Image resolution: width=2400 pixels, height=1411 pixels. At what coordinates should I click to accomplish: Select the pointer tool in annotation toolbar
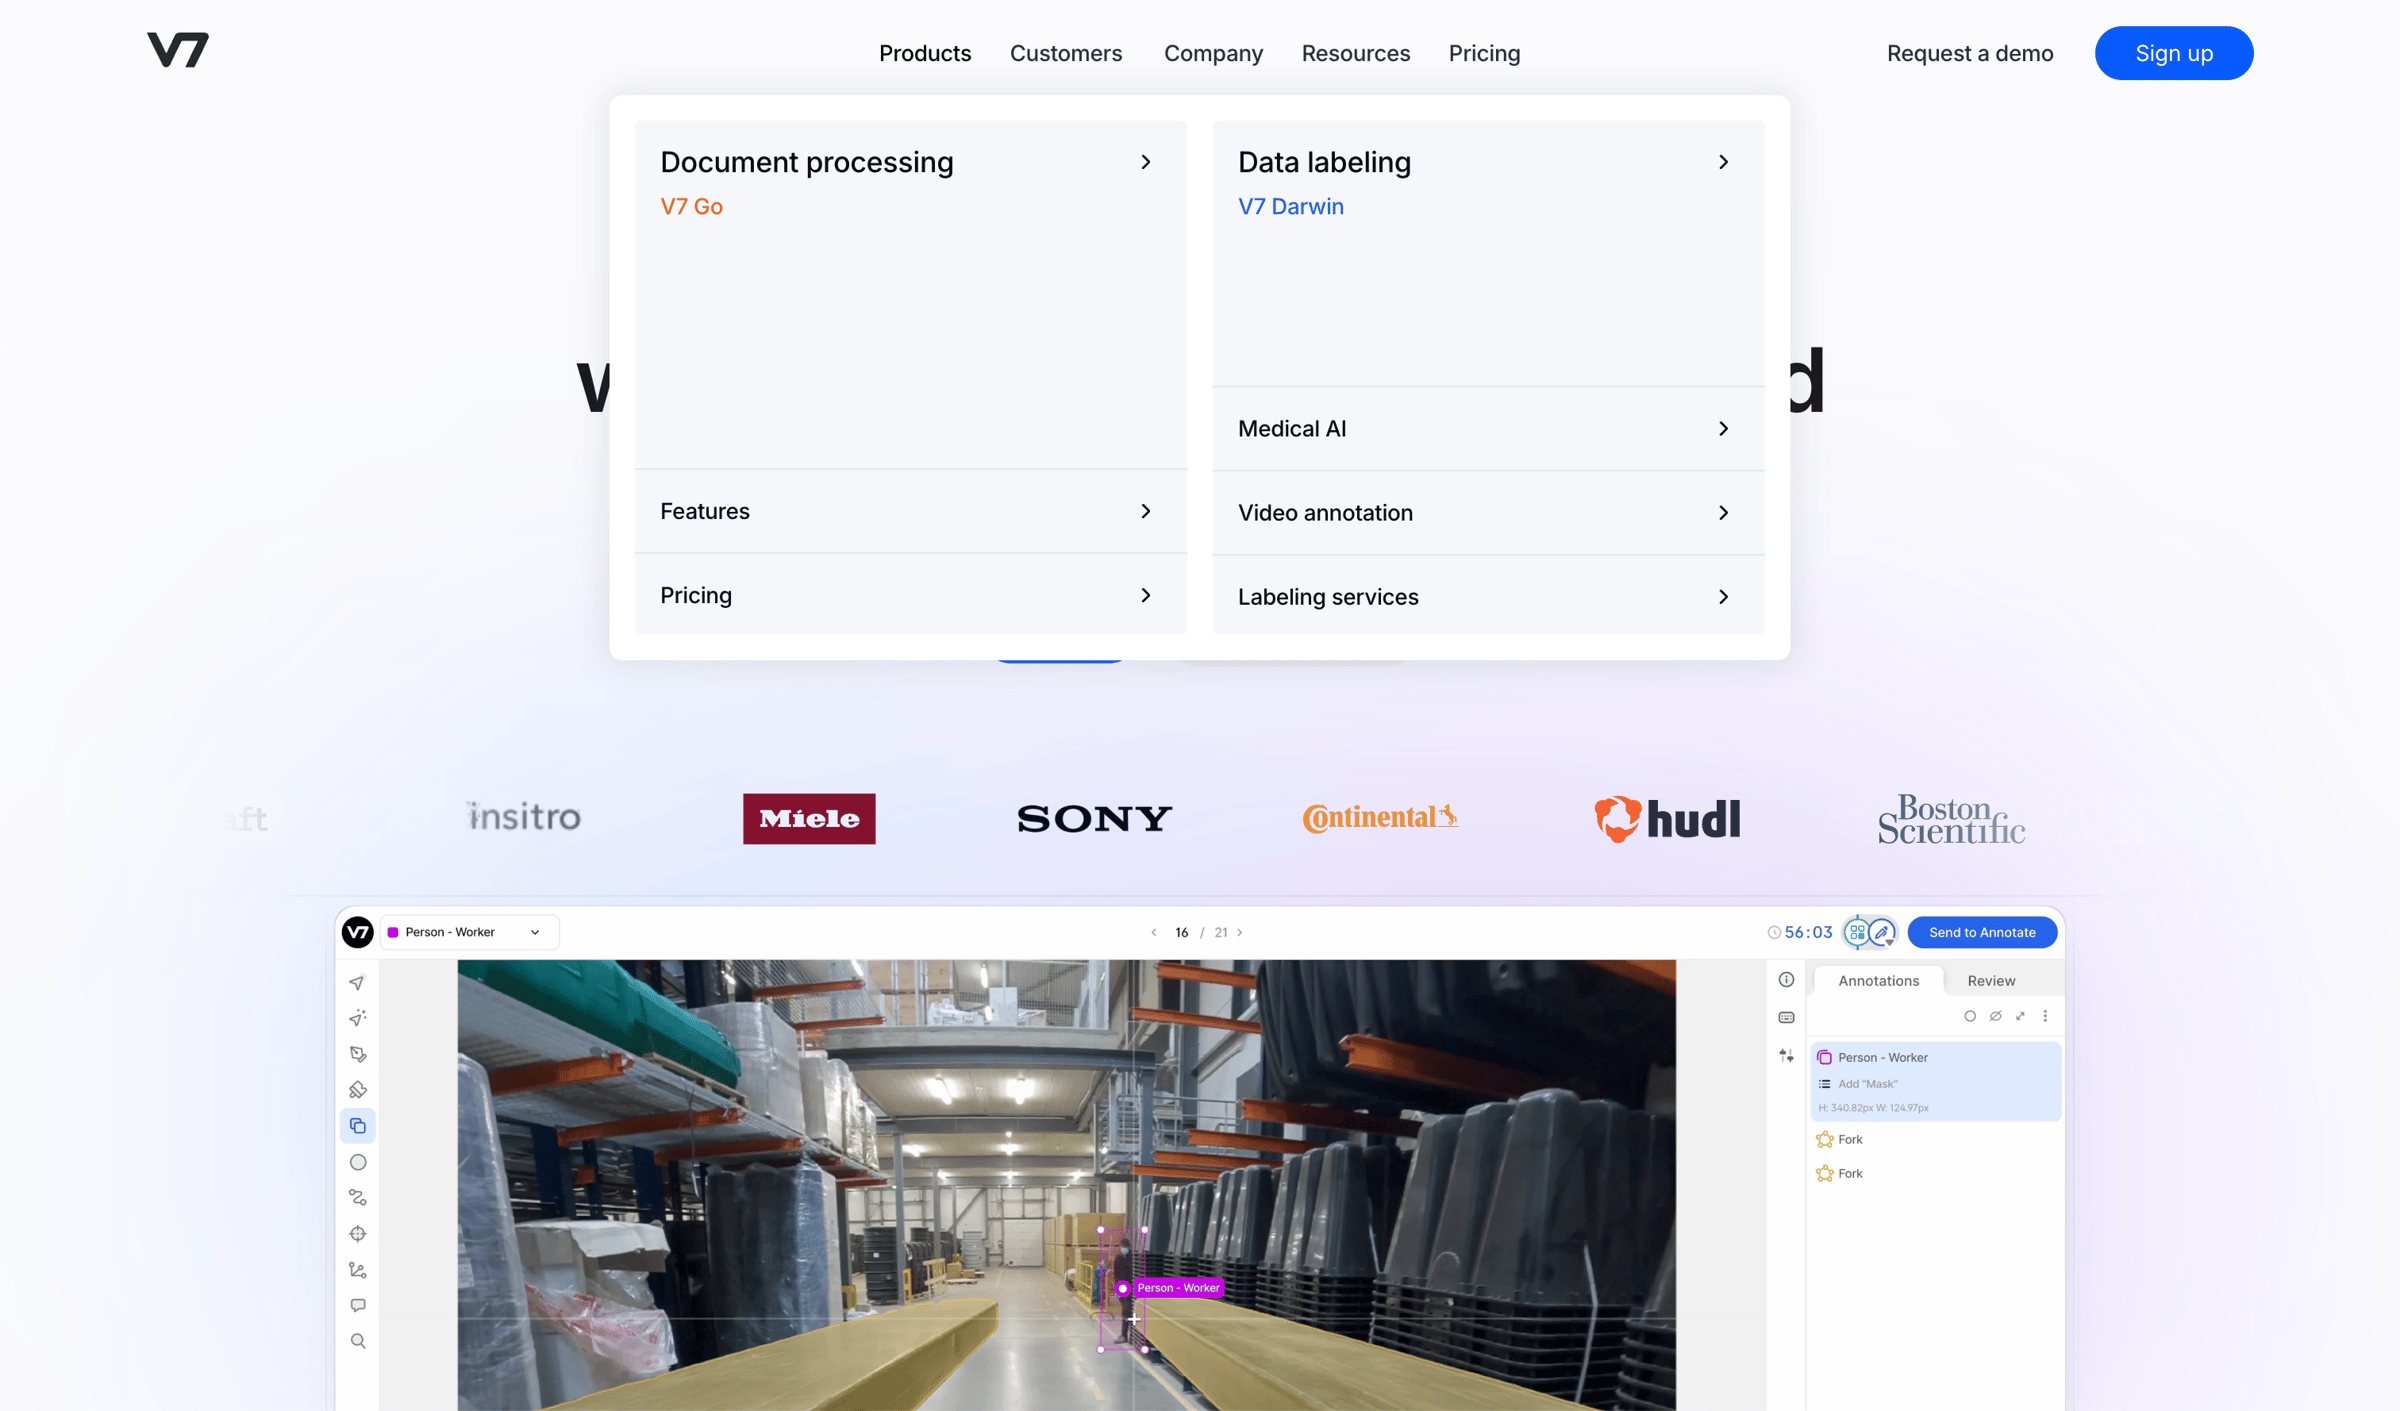point(357,983)
